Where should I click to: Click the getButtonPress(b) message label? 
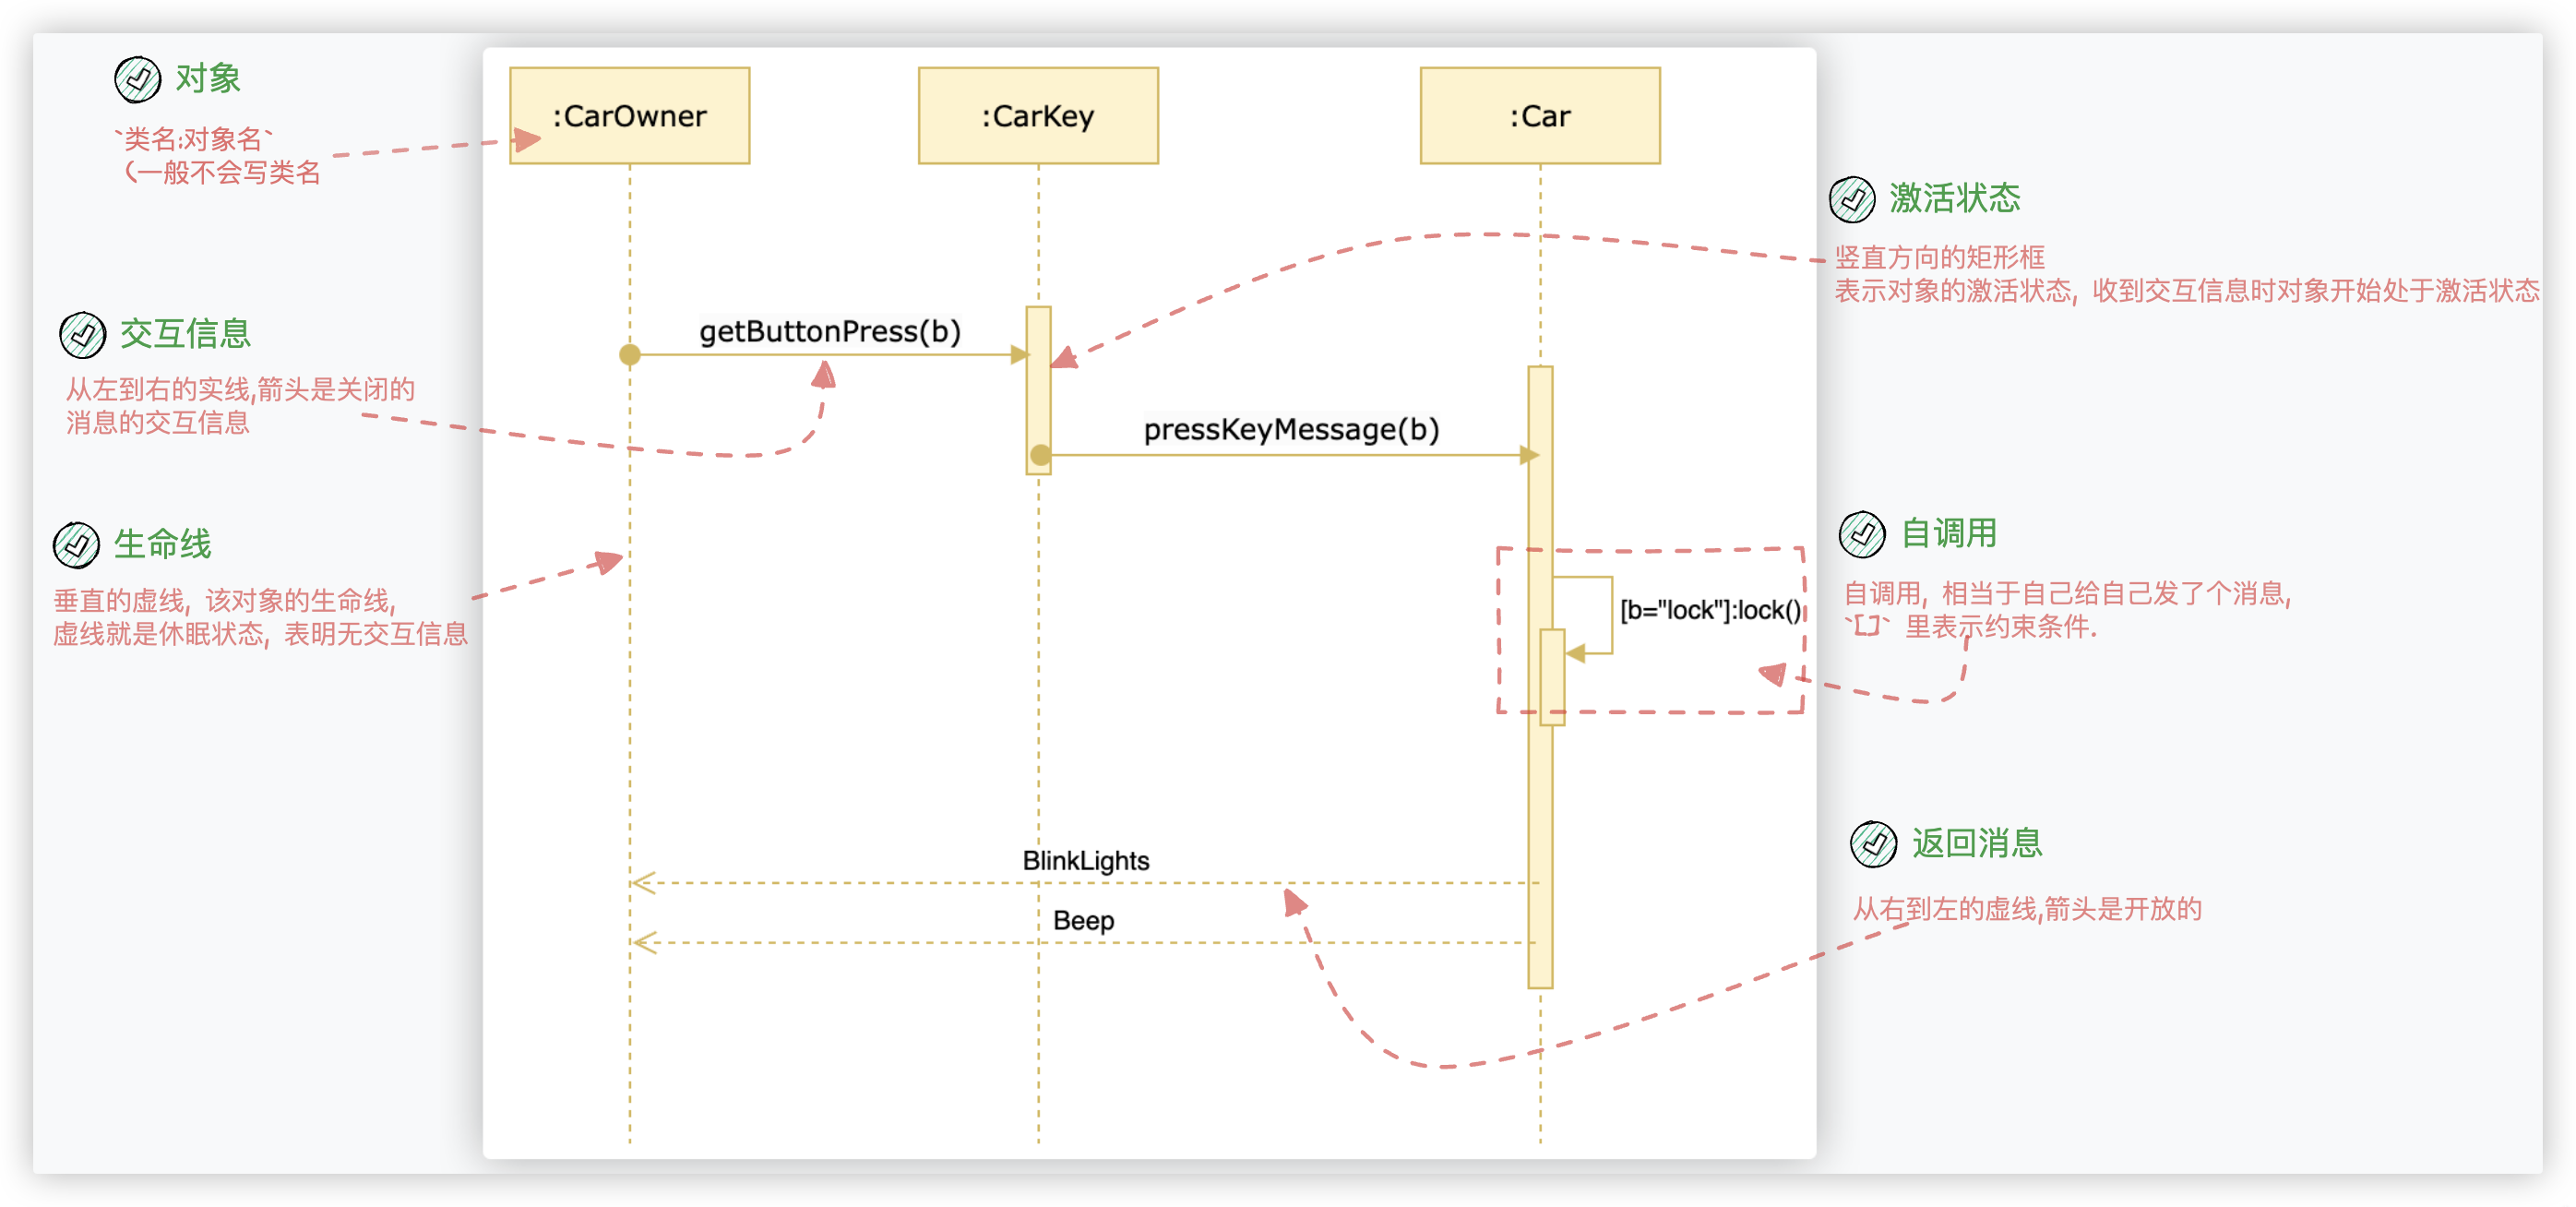pos(829,331)
